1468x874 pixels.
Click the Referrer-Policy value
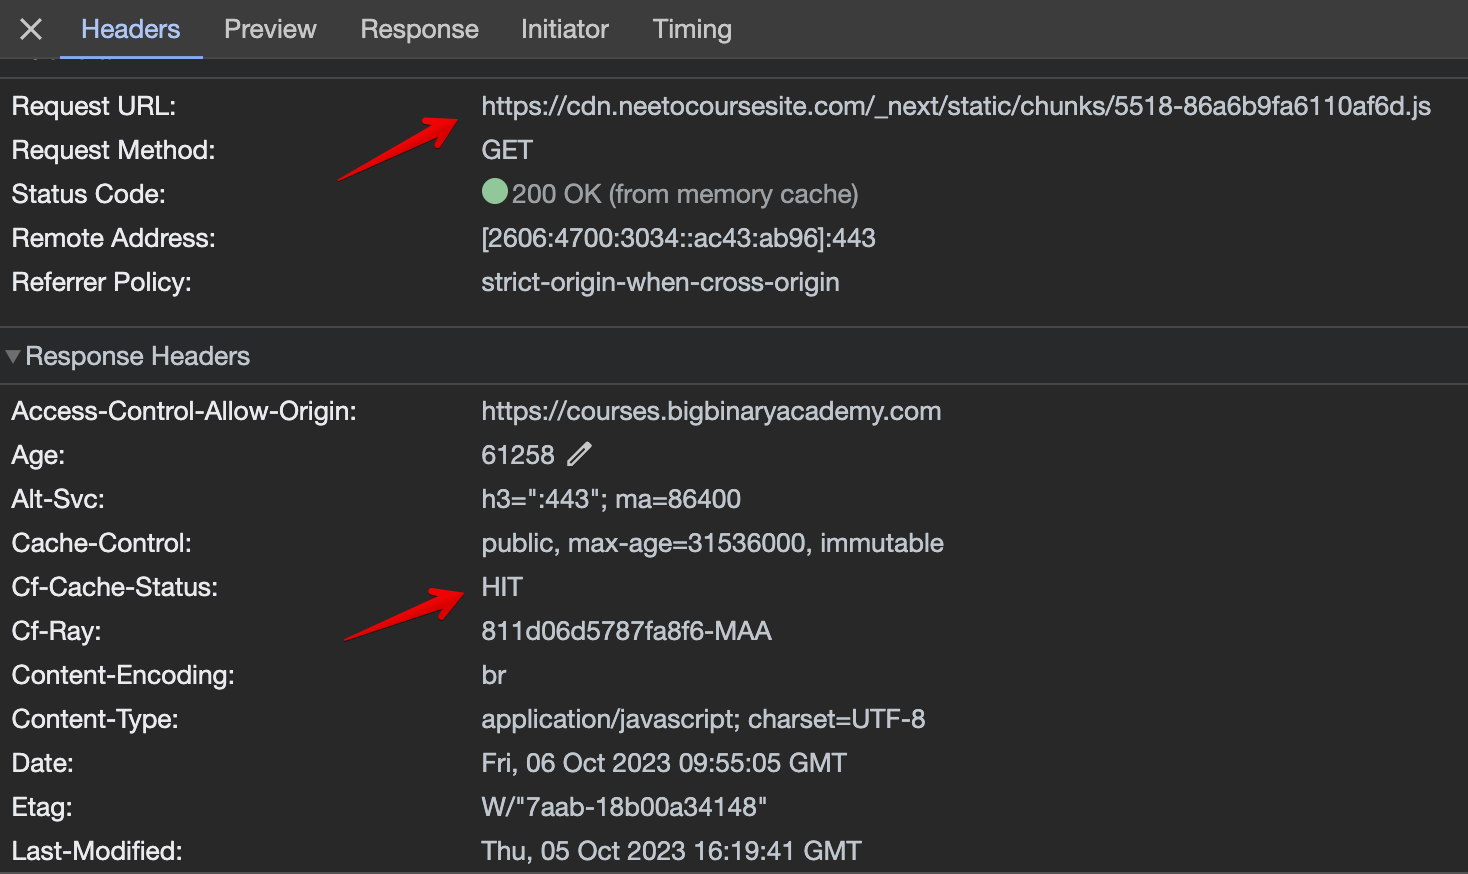(x=660, y=282)
